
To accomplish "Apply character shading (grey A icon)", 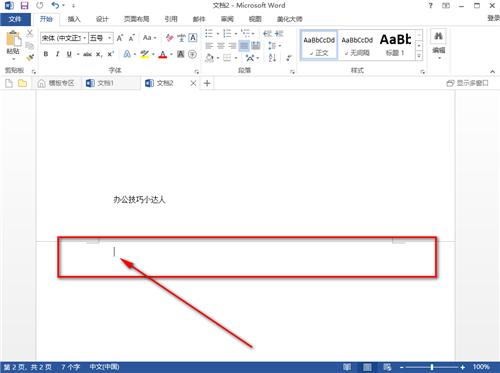I will tap(181, 54).
